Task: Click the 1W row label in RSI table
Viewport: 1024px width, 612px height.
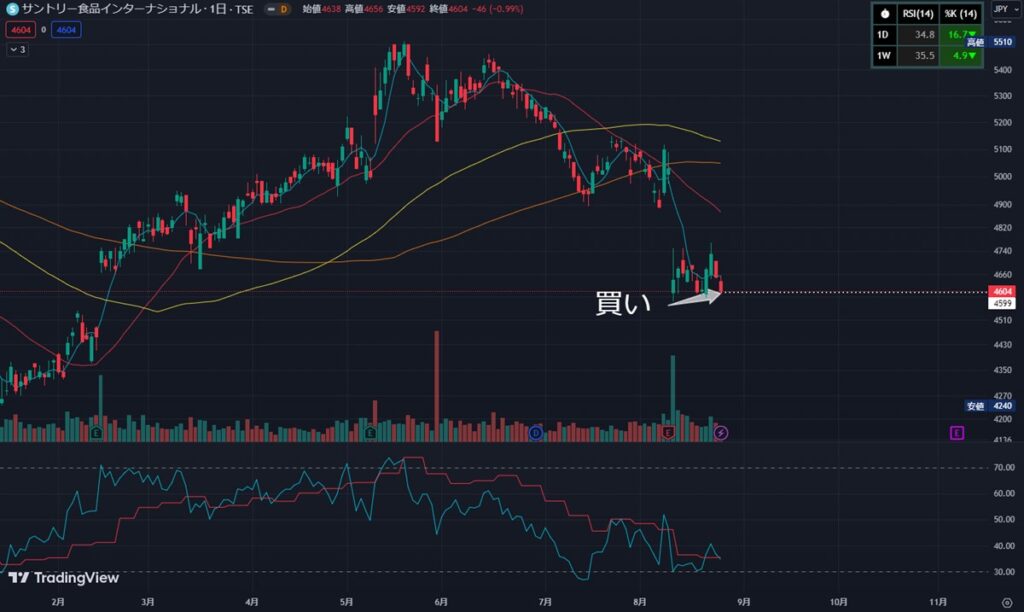Action: (x=884, y=56)
